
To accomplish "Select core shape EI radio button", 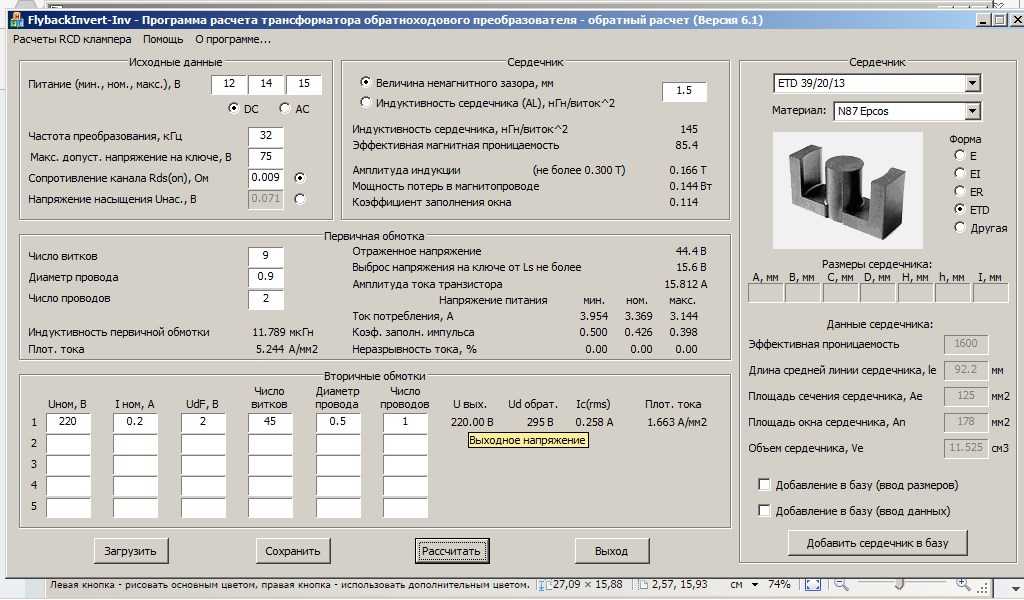I will pos(959,173).
